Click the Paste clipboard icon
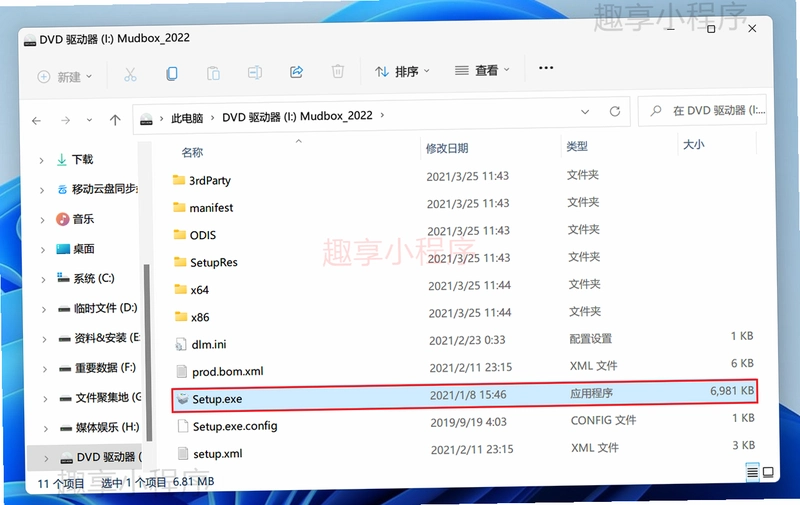This screenshot has width=800, height=505. [213, 73]
